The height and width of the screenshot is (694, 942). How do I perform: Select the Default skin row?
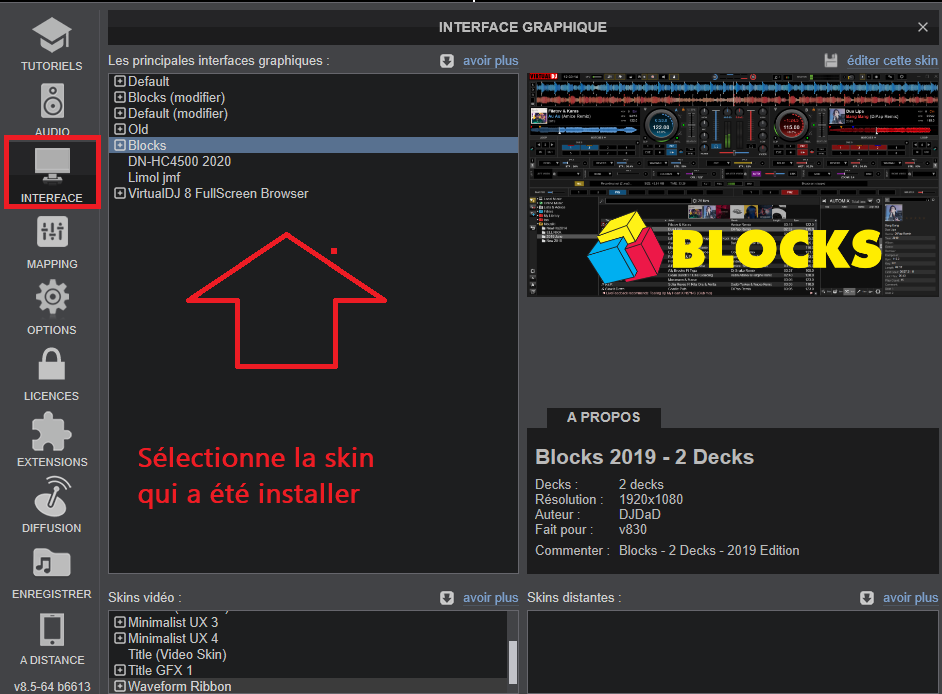tap(313, 81)
